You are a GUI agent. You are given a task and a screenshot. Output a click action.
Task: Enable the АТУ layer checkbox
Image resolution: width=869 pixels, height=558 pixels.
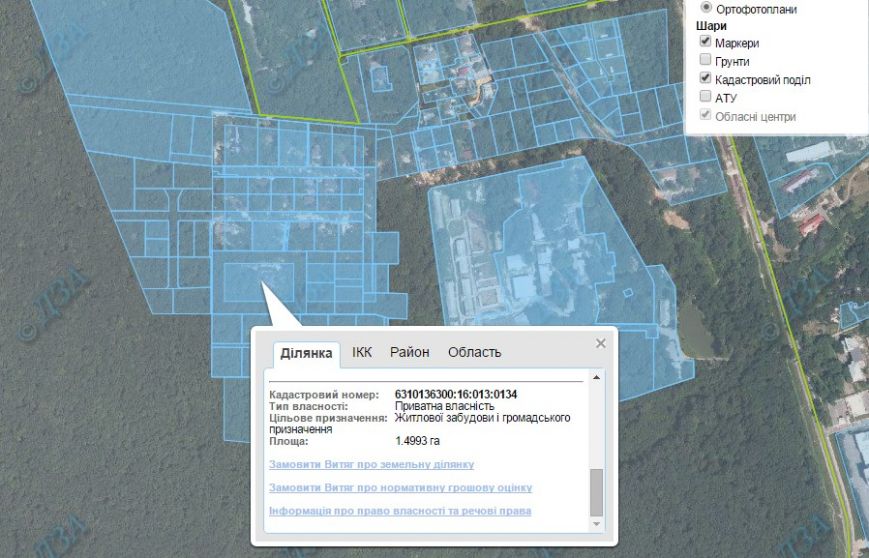706,97
